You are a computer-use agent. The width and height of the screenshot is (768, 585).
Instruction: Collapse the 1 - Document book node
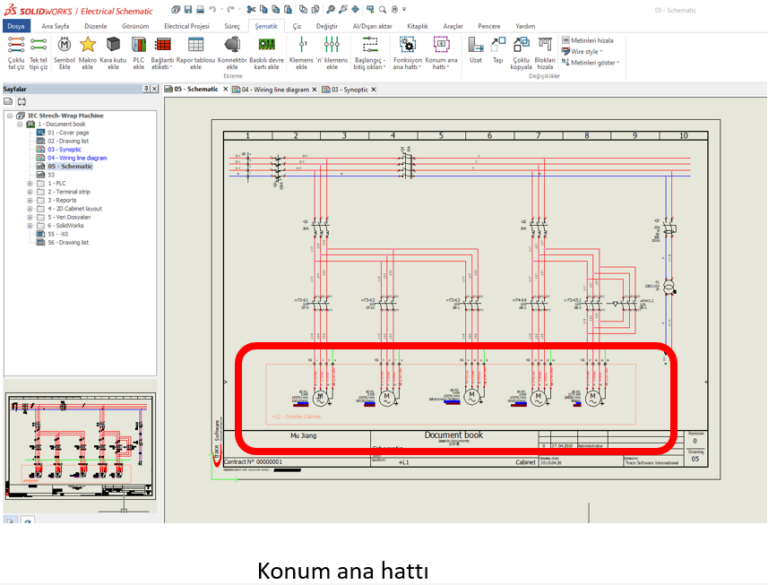point(20,124)
